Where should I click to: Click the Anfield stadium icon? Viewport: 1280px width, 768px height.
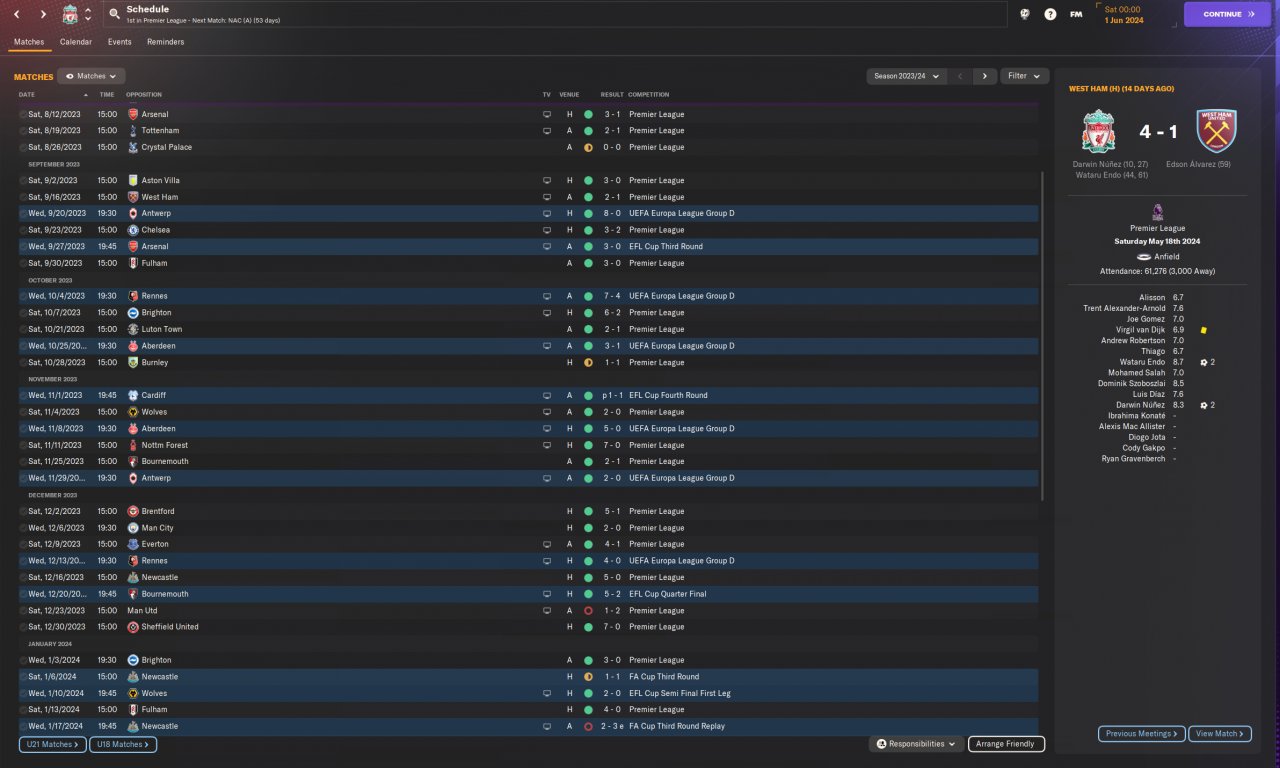pos(1146,257)
